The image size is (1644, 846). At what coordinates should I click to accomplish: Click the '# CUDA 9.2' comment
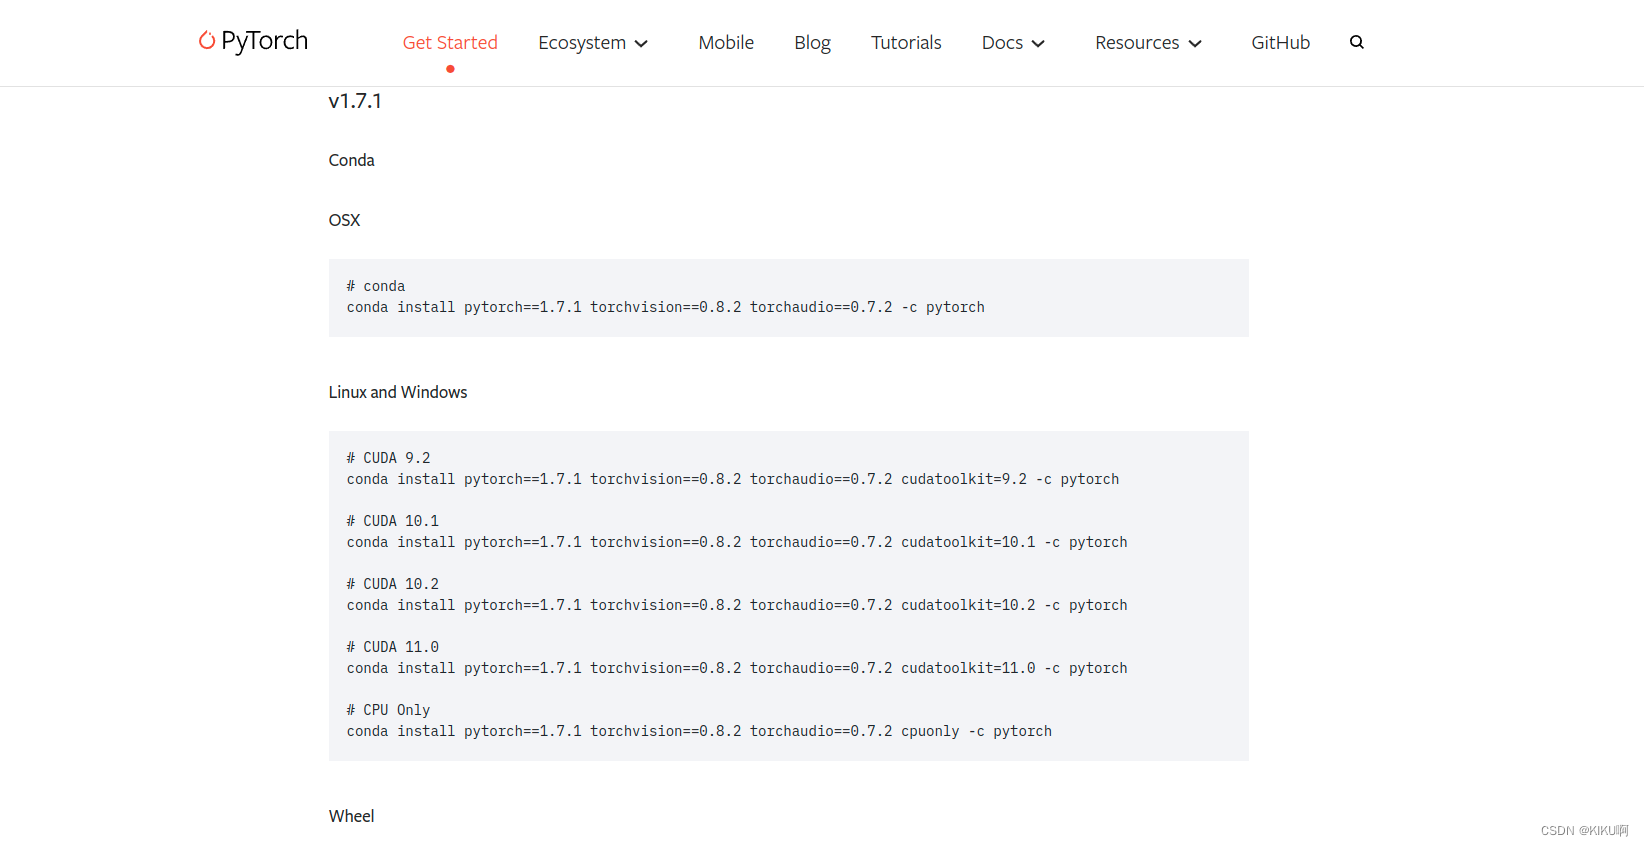click(388, 458)
